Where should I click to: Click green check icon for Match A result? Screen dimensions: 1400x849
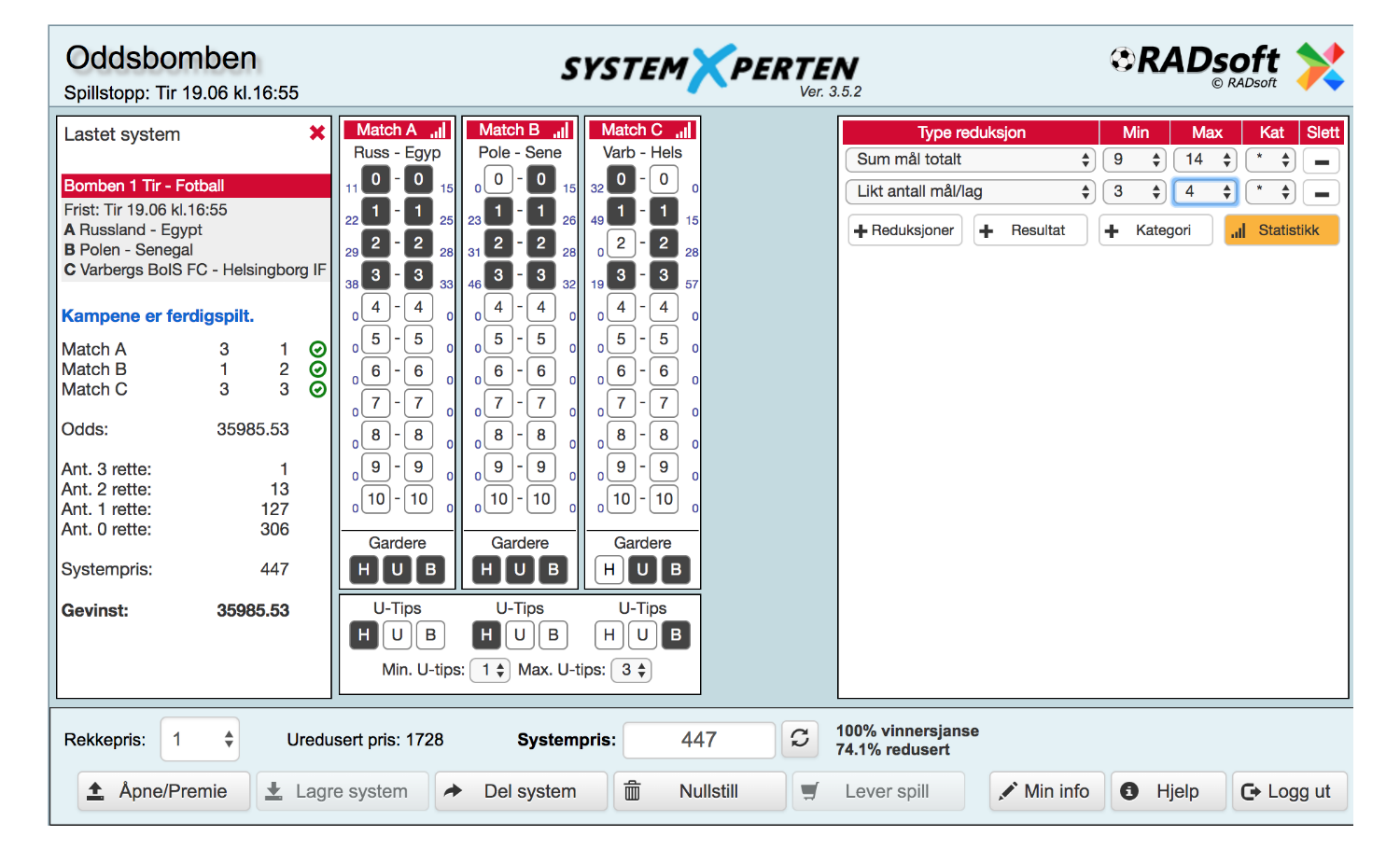(318, 350)
